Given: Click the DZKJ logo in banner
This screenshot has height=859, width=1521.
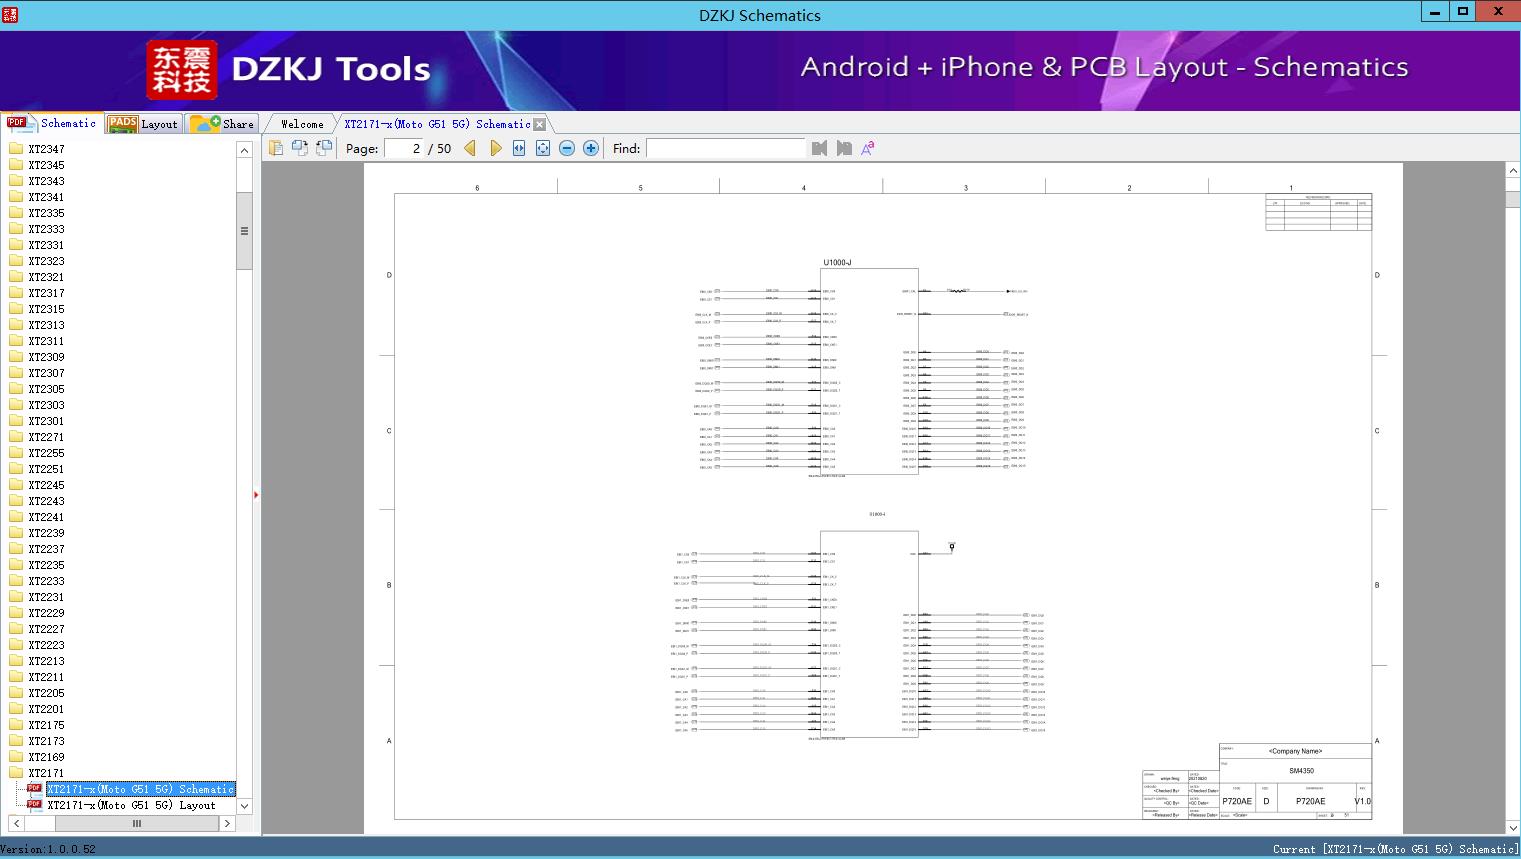Looking at the screenshot, I should (182, 70).
